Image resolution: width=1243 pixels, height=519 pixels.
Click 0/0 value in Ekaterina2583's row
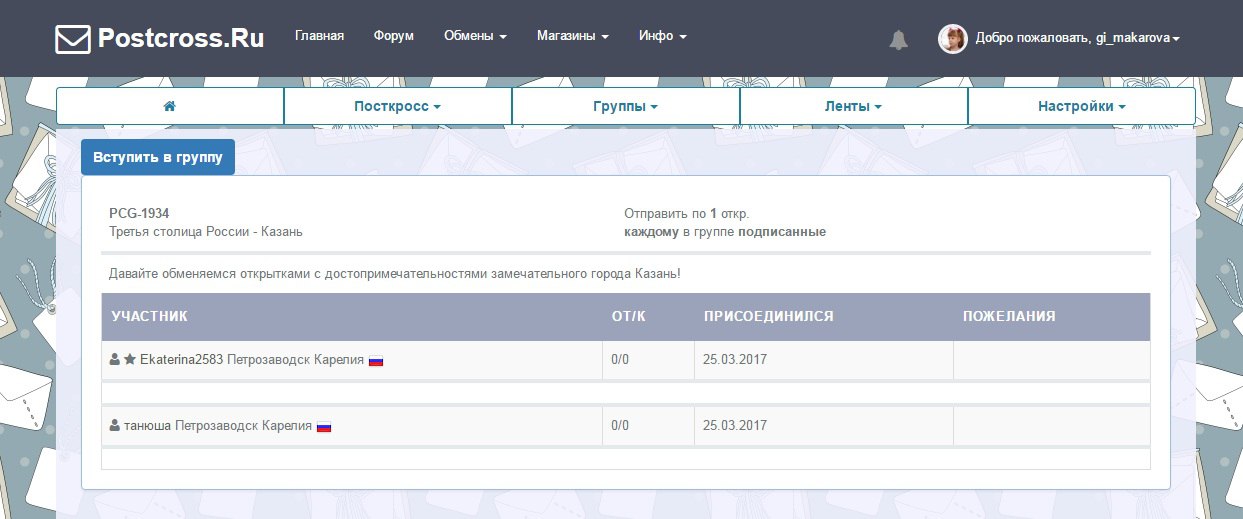pyautogui.click(x=620, y=359)
